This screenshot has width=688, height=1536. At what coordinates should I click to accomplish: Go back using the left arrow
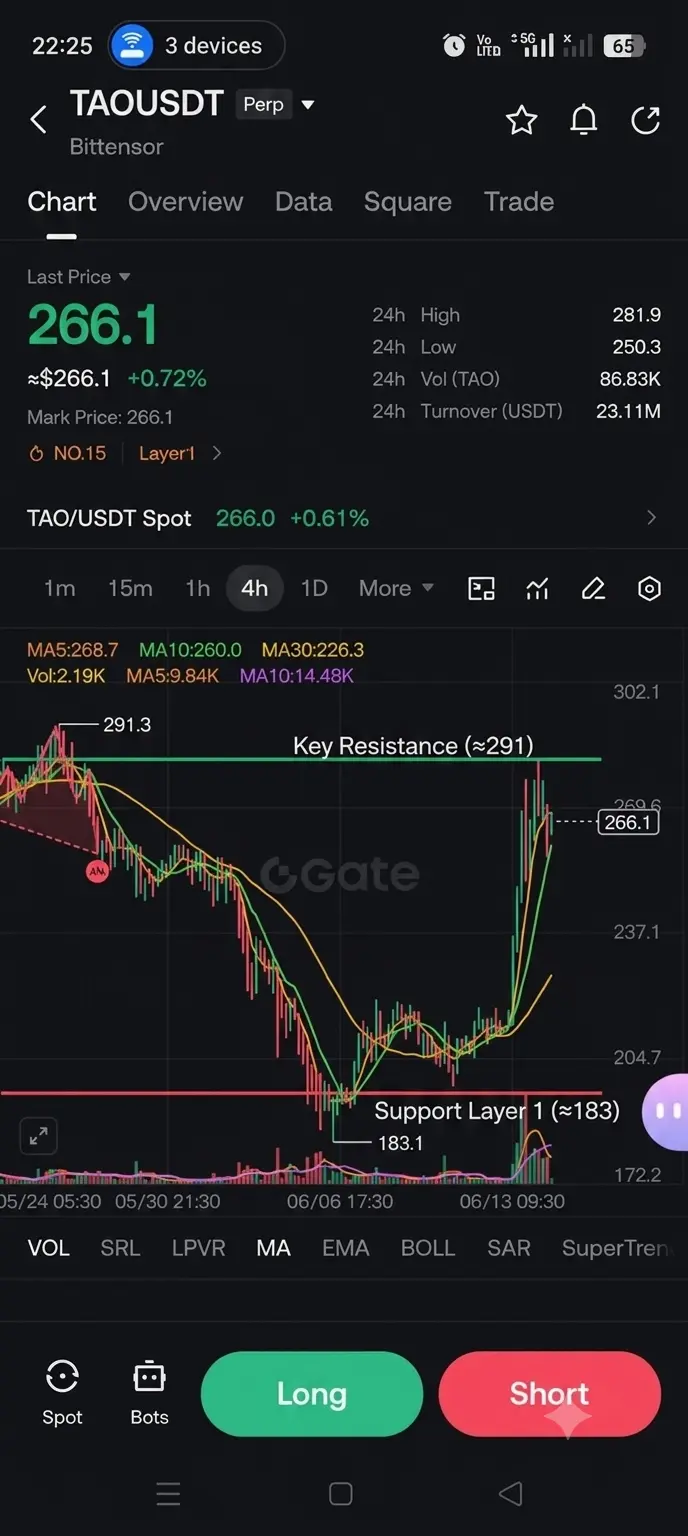(38, 120)
